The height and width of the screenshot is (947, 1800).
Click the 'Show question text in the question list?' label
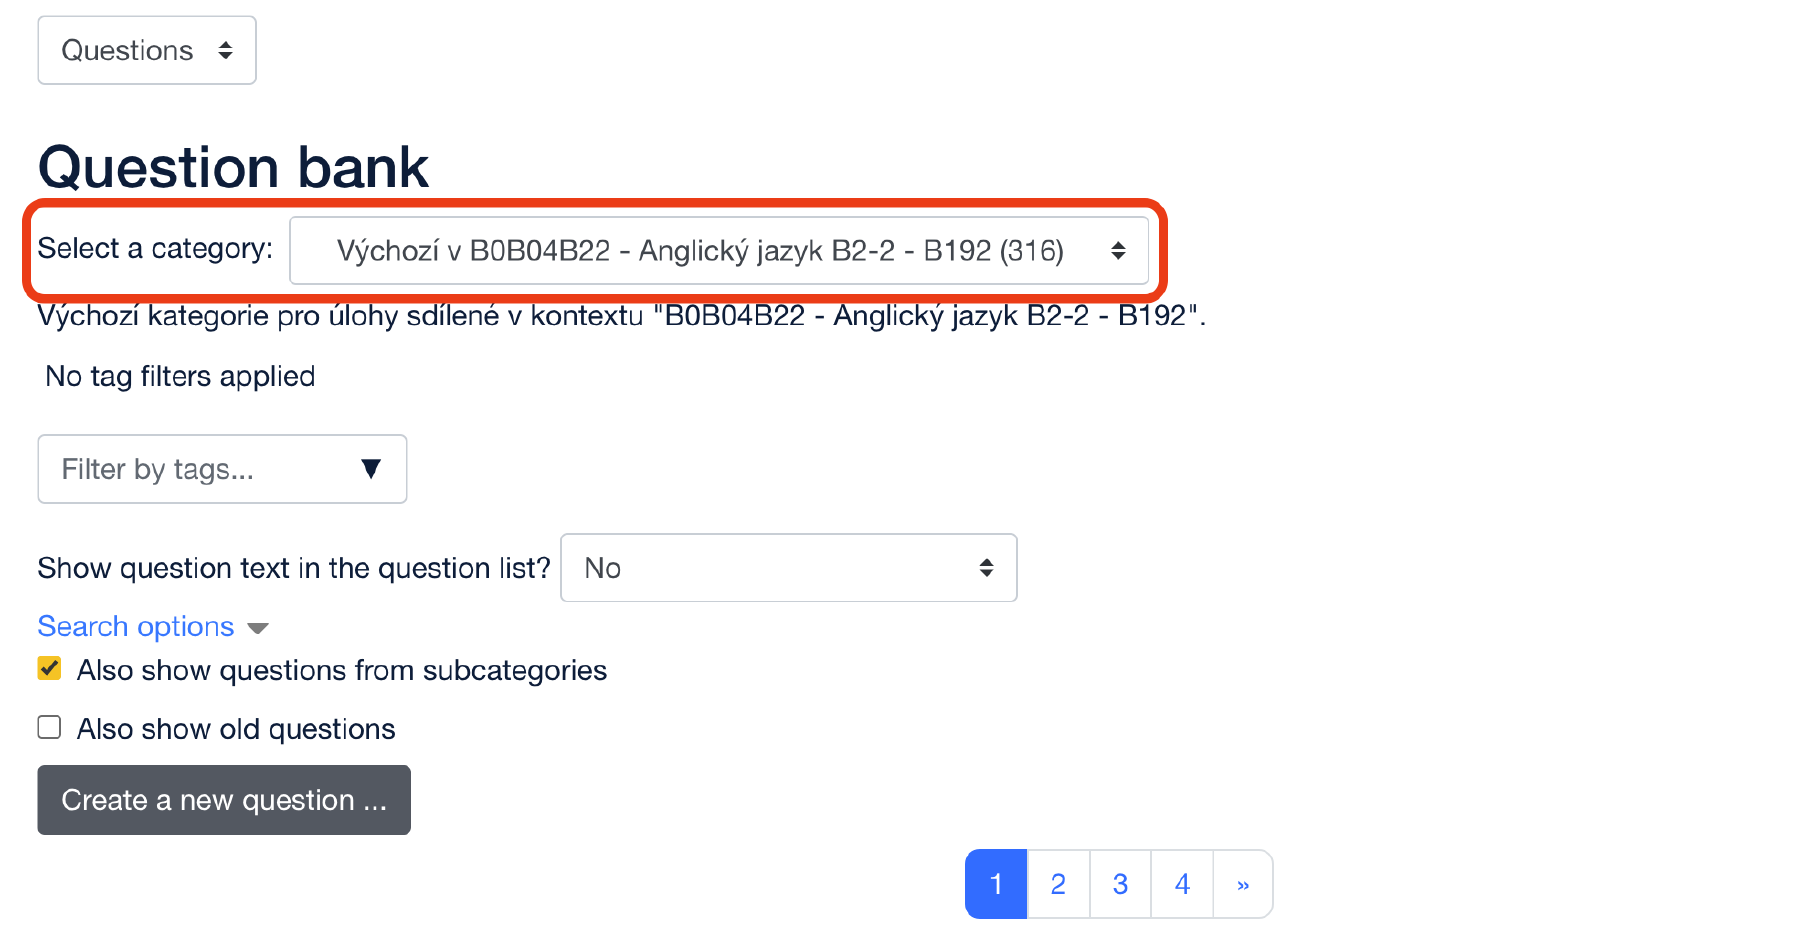(294, 568)
